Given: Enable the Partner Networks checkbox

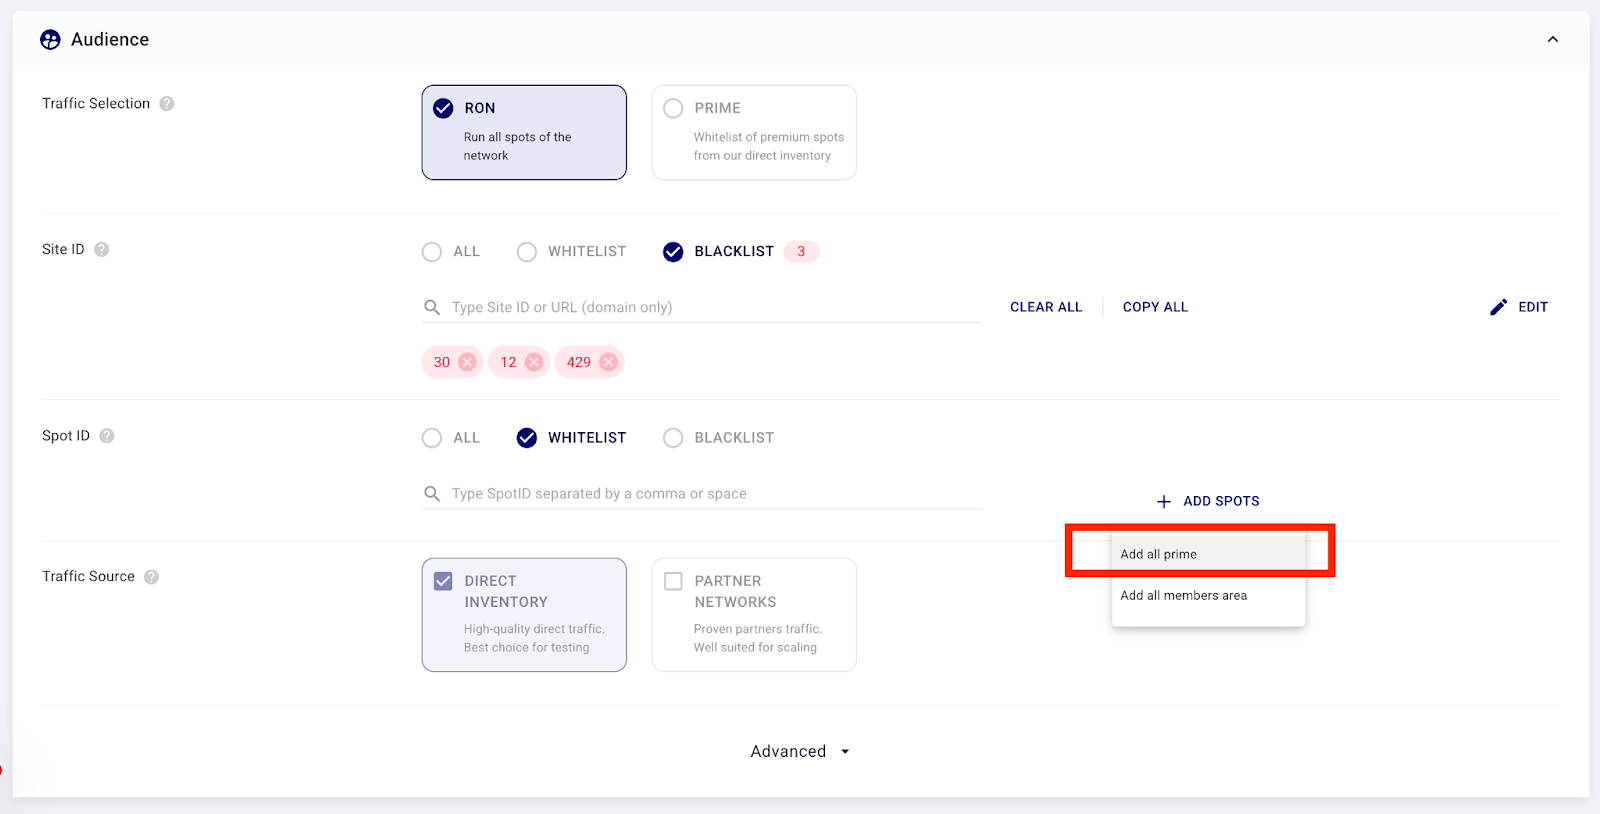Looking at the screenshot, I should (x=674, y=581).
